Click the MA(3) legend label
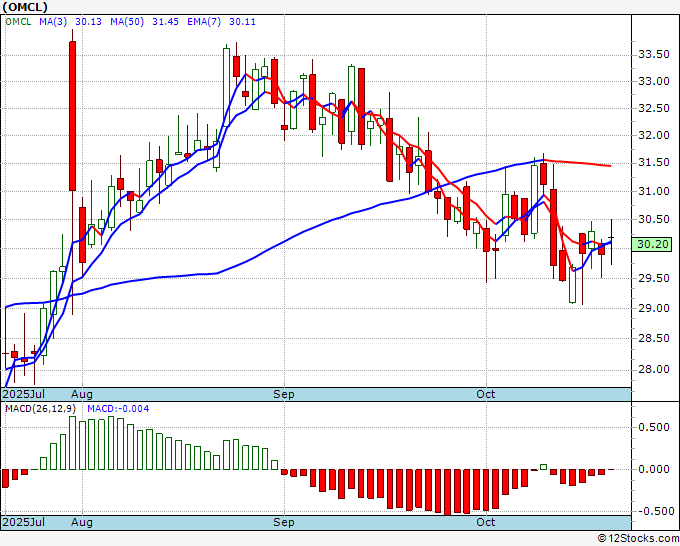The image size is (680, 546). point(53,22)
